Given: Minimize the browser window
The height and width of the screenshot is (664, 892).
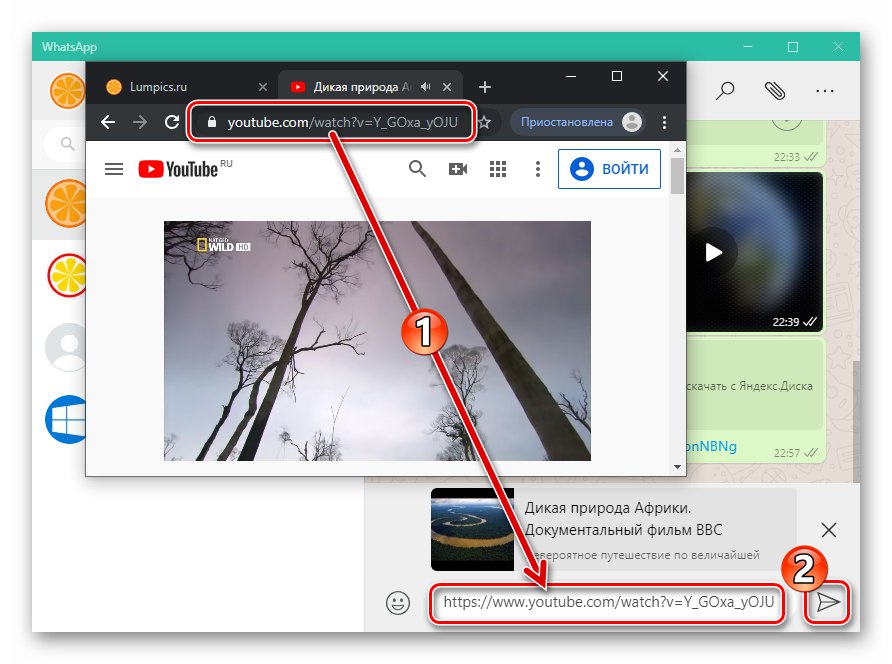Looking at the screenshot, I should click(571, 76).
